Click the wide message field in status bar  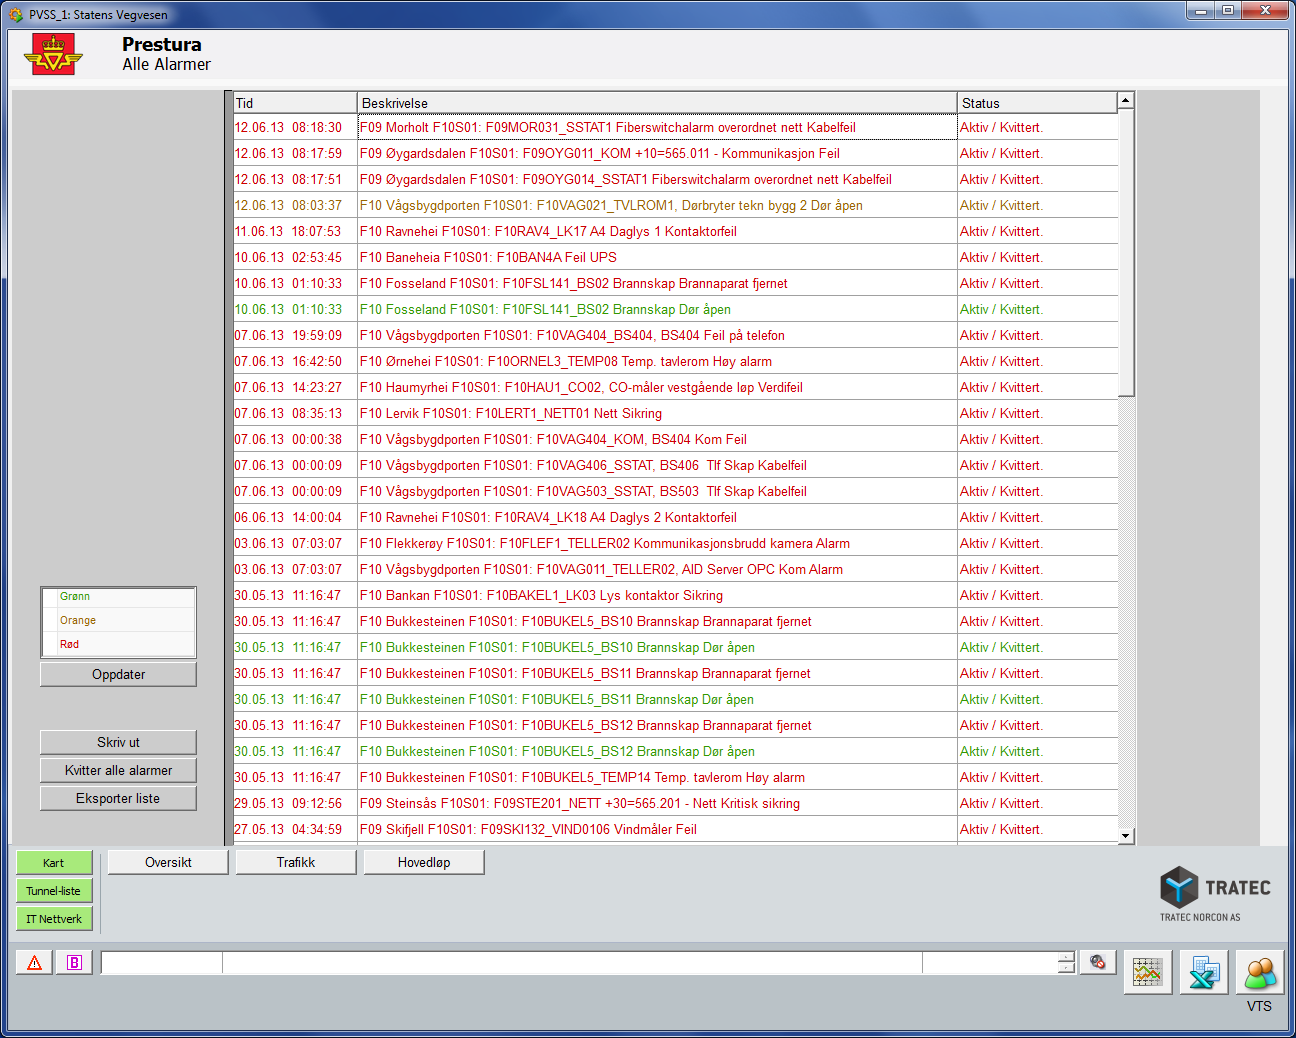point(572,962)
